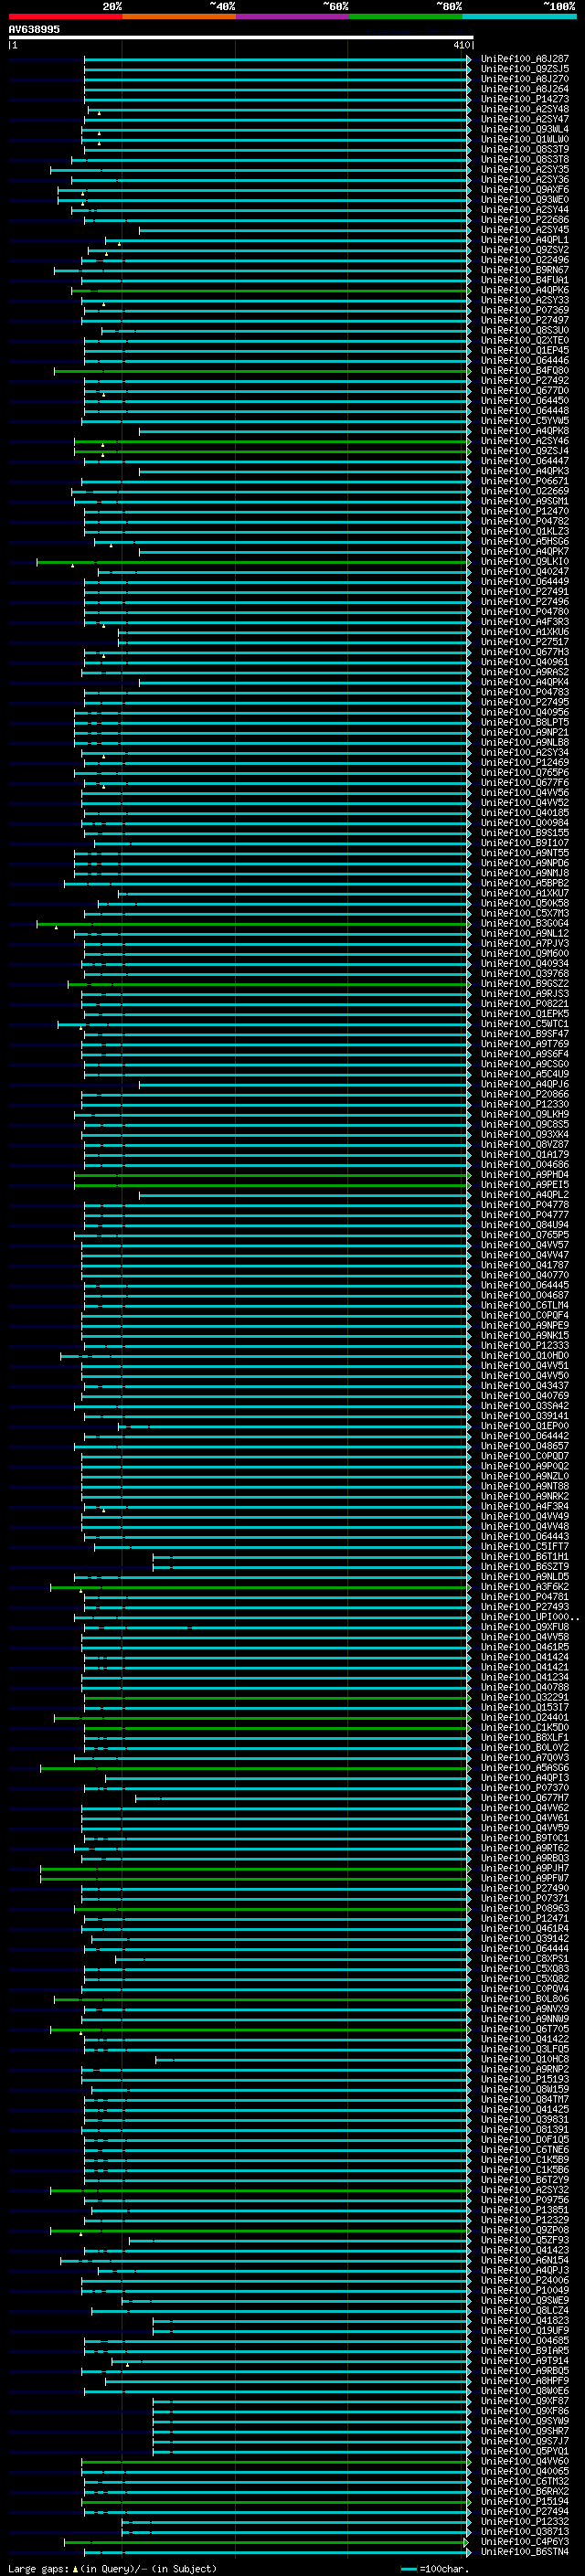Screen dimensions: 585x2576
Task: Open hit UniRef100_P12333
Action: coord(525,1345)
